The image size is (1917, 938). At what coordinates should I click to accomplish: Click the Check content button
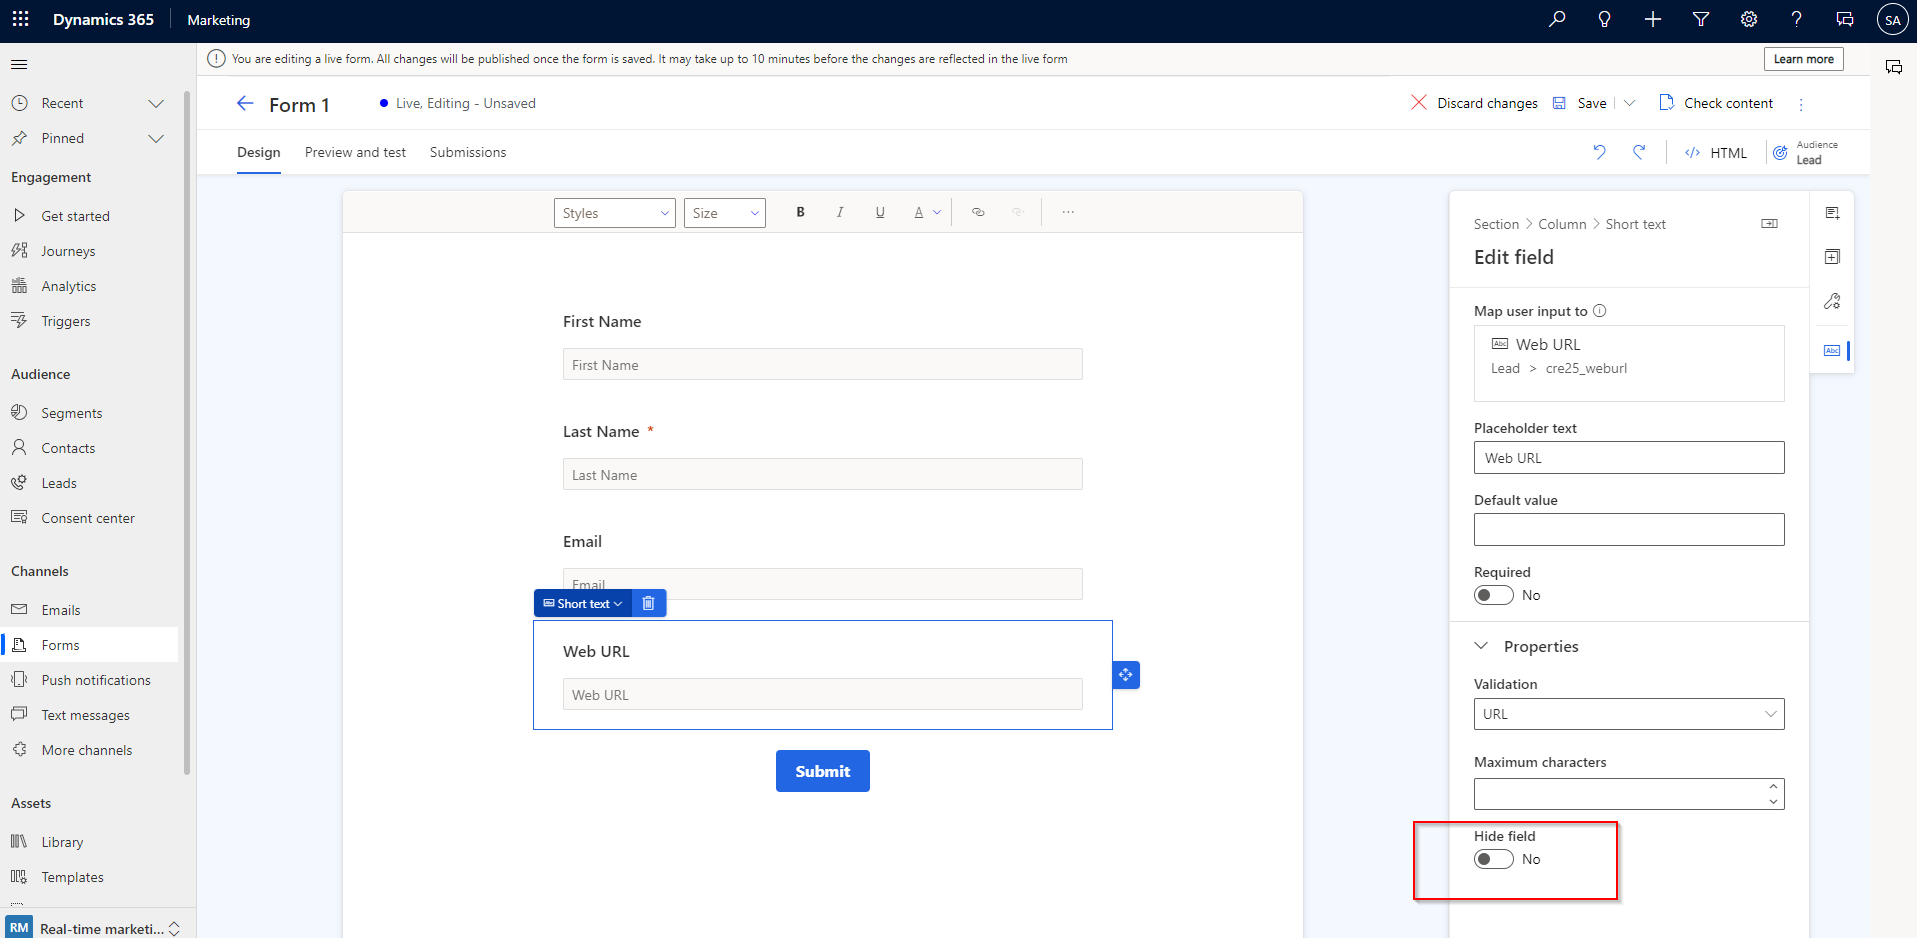pos(1716,103)
